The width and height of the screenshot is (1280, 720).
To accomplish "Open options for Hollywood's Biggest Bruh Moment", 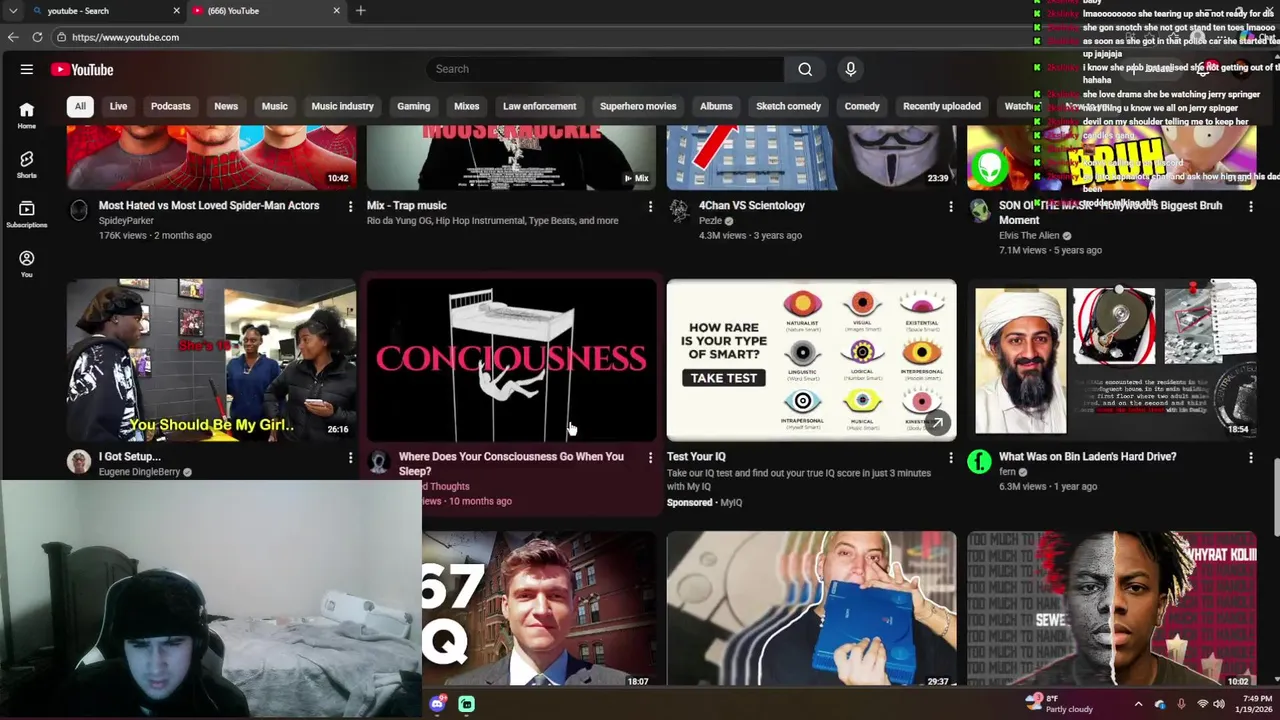I will [1250, 206].
